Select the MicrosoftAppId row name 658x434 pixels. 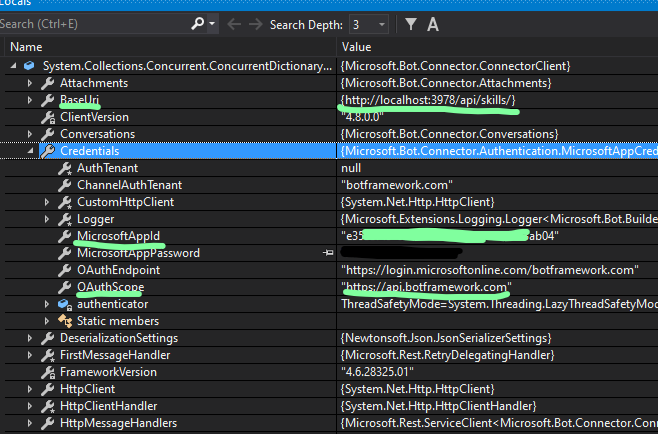[118, 236]
